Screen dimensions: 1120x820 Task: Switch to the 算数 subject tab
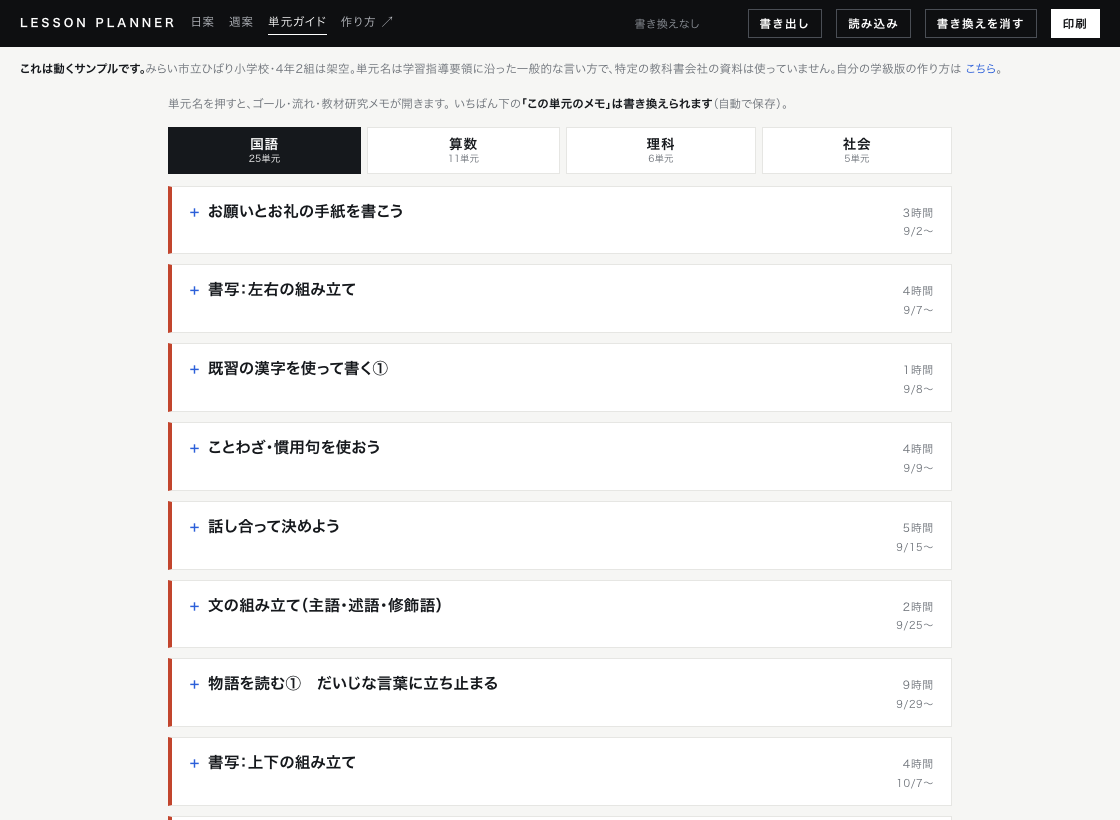[463, 151]
